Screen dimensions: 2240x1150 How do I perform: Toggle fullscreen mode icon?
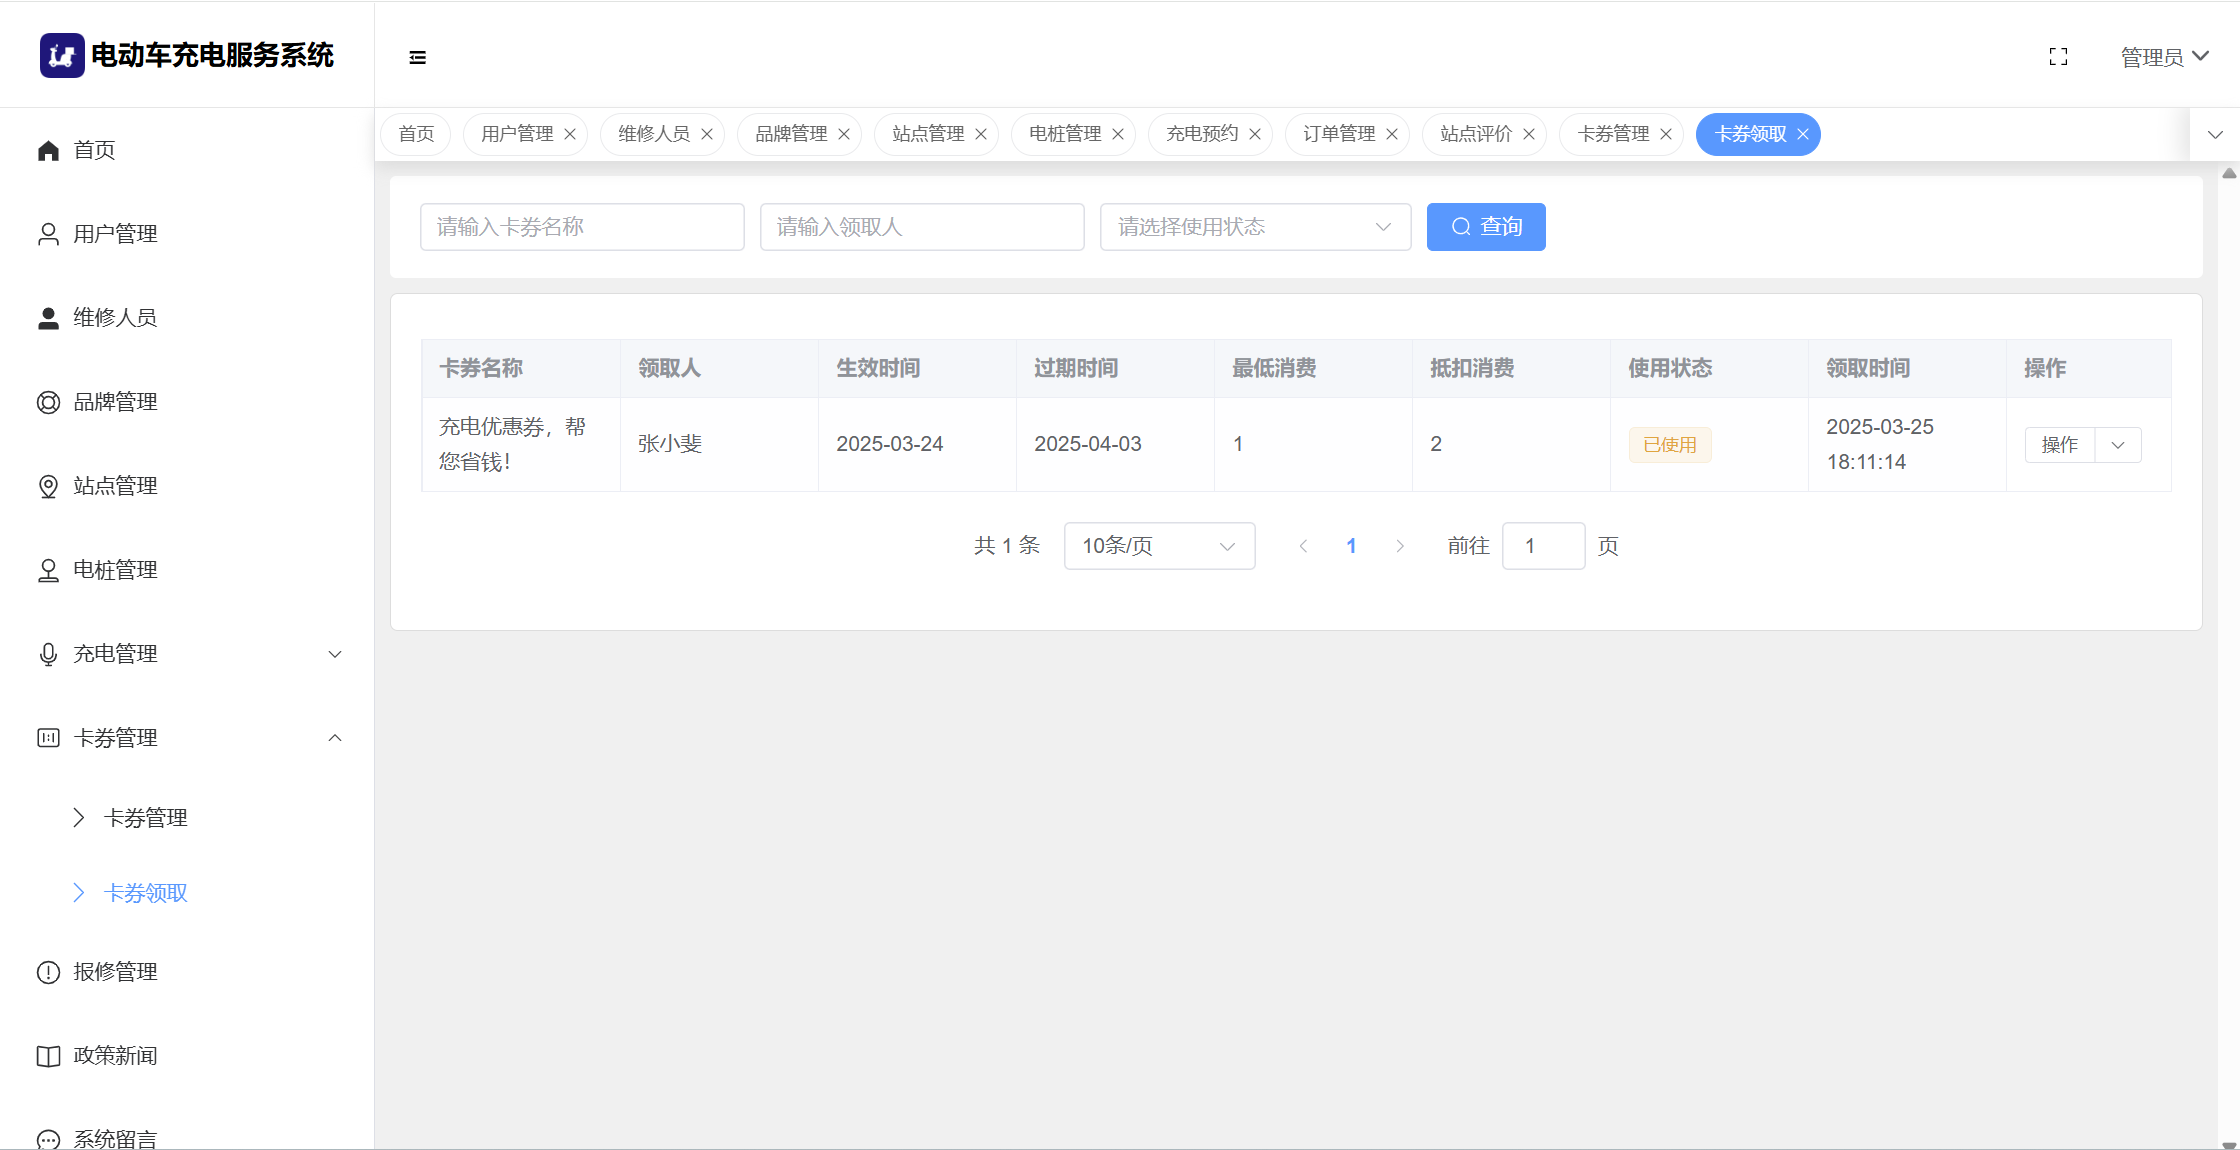2058,57
